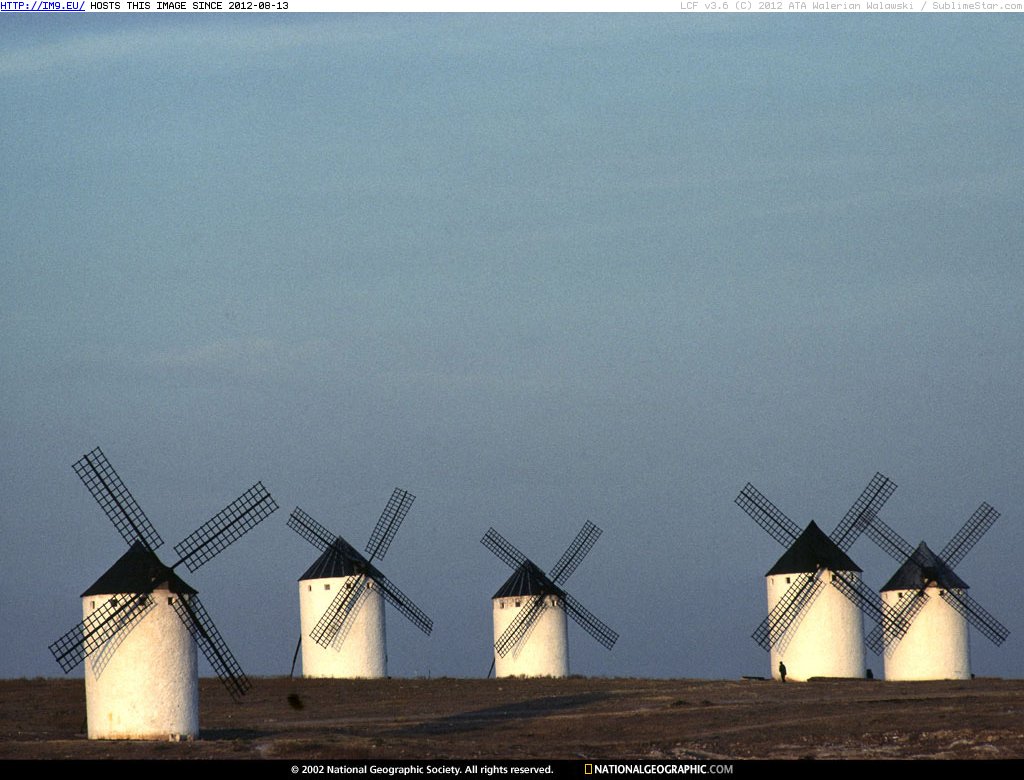Click the '© 2002 National Geographic Society' copyright text
The image size is (1024, 780).
(376, 770)
